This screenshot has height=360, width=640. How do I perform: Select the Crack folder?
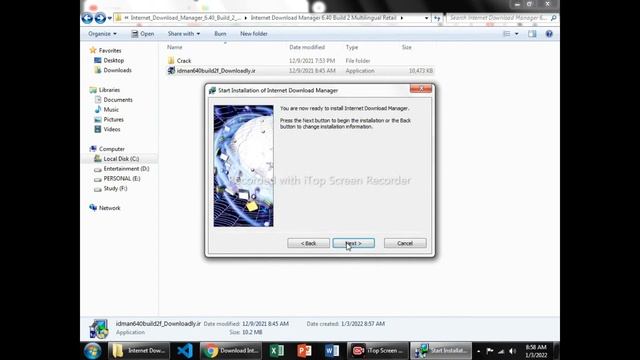click(184, 61)
